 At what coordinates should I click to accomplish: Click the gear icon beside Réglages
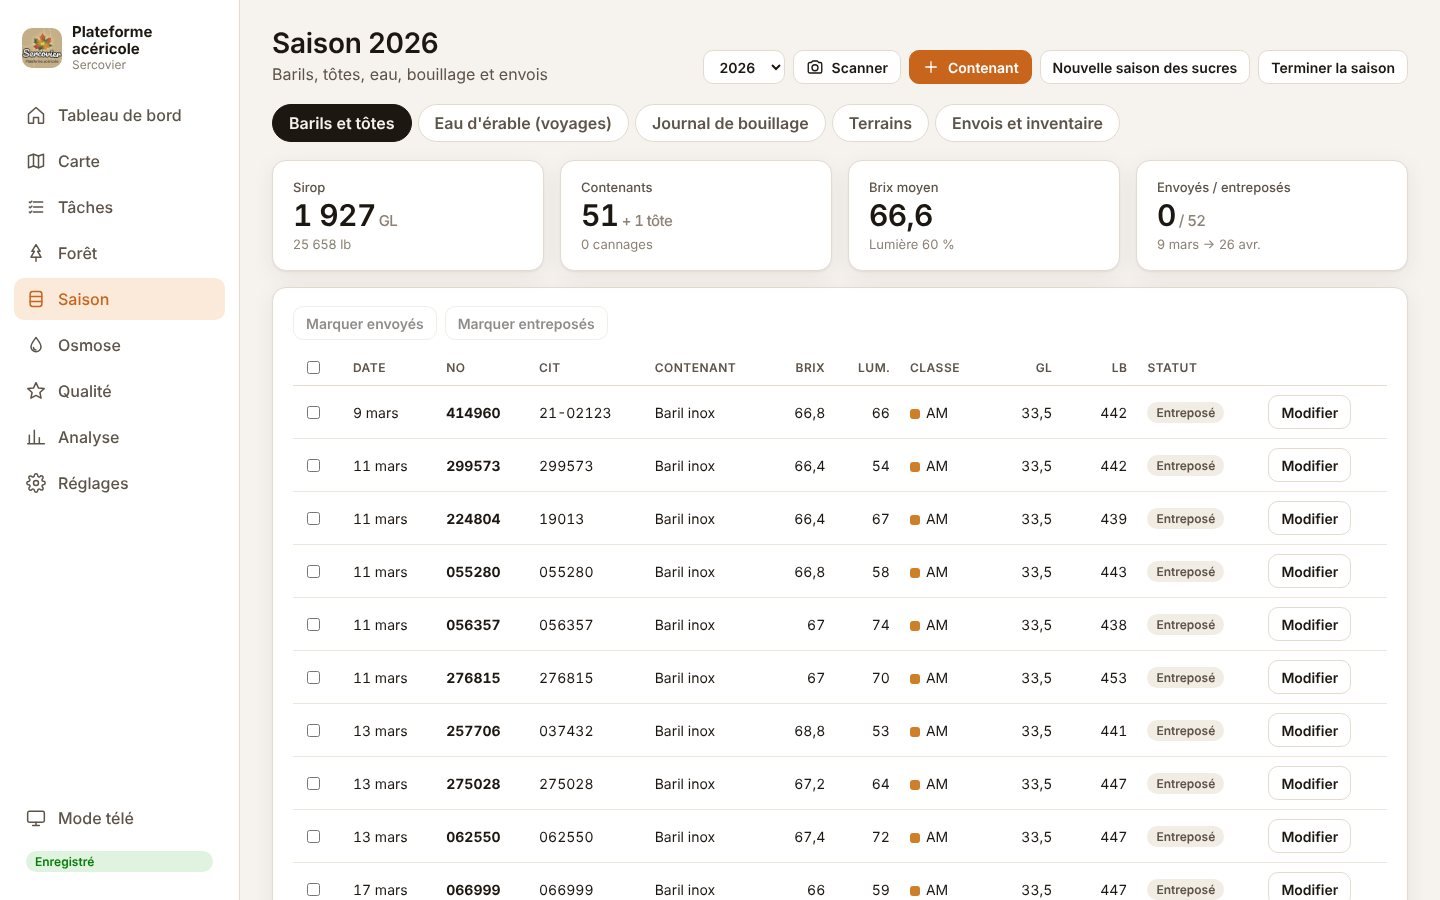(x=36, y=483)
